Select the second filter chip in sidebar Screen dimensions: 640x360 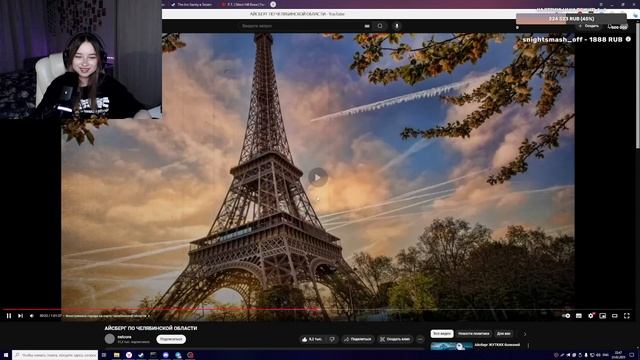pos(473,333)
